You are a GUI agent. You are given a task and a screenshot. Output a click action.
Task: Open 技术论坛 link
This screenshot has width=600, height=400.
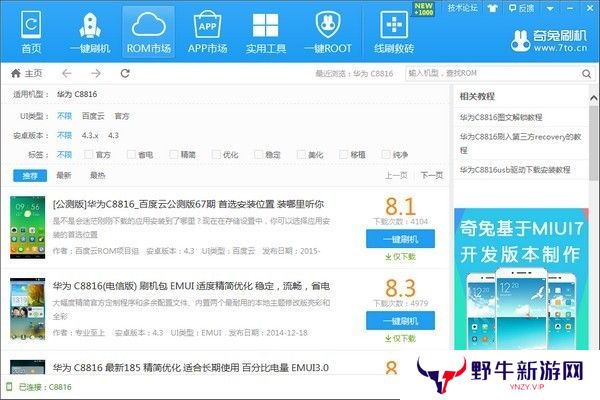pyautogui.click(x=463, y=8)
